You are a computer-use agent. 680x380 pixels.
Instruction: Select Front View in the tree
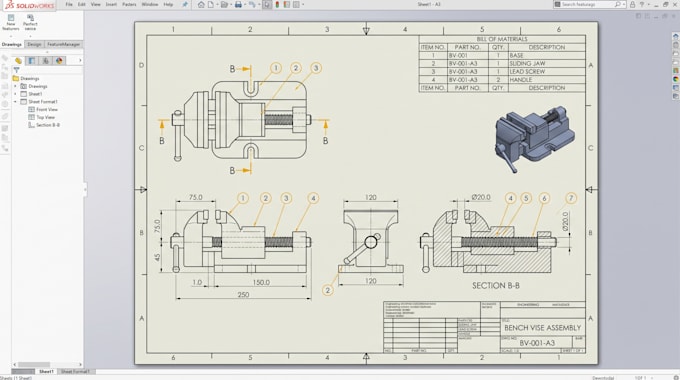coord(43,109)
